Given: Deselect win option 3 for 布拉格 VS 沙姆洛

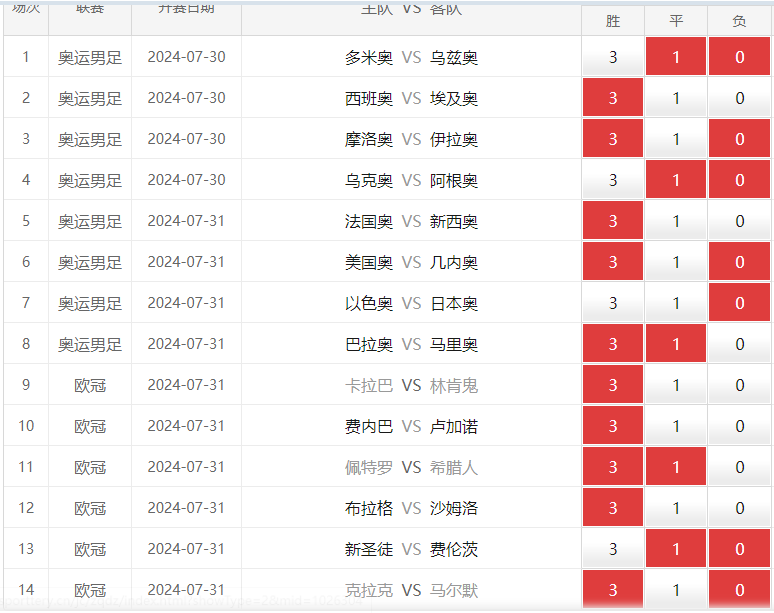Looking at the screenshot, I should click(613, 507).
